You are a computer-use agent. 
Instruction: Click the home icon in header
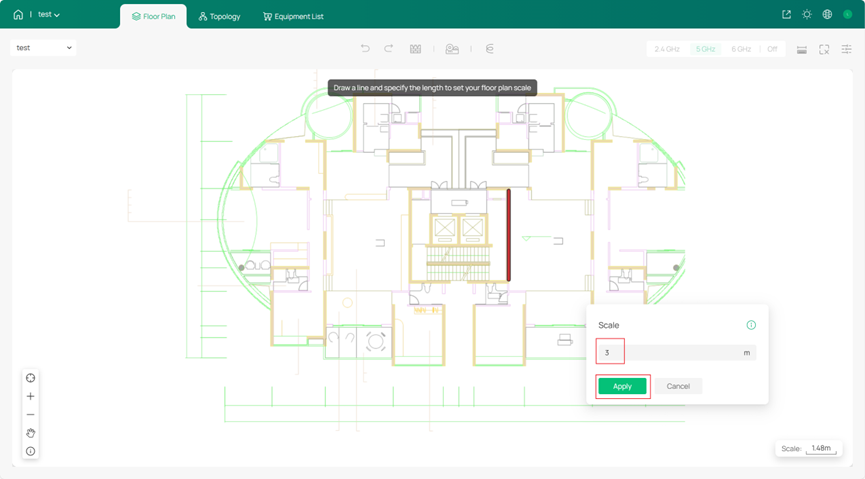[18, 15]
